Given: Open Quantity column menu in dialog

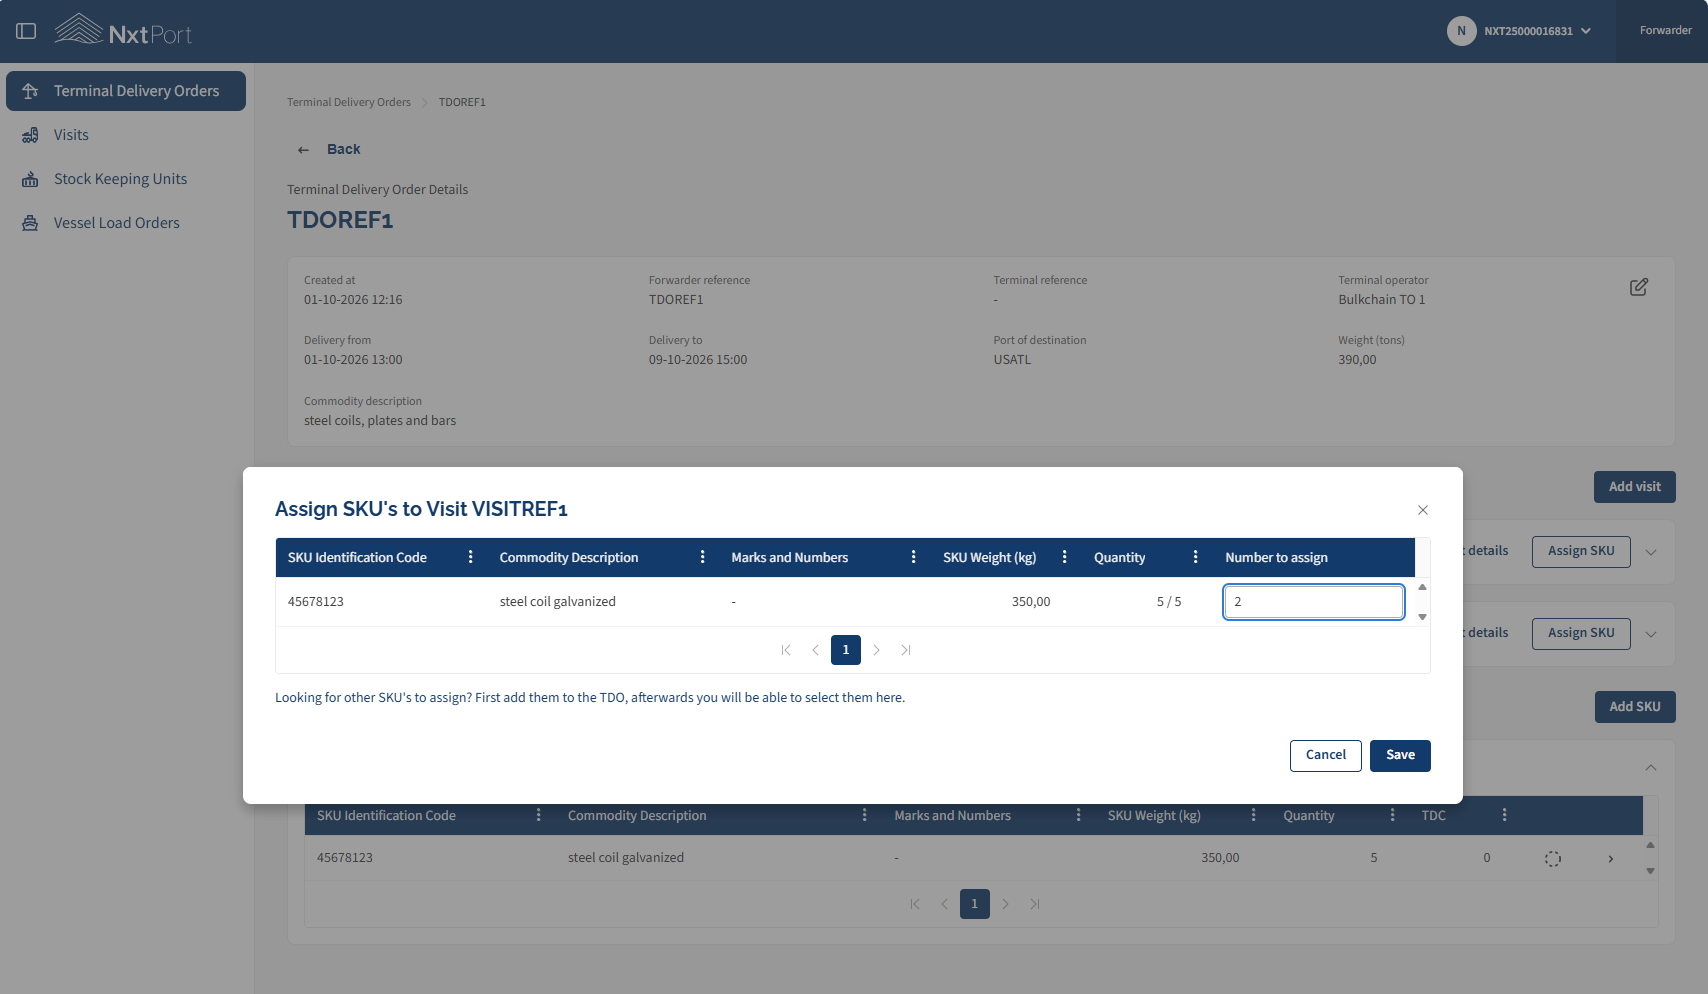Looking at the screenshot, I should [x=1196, y=557].
